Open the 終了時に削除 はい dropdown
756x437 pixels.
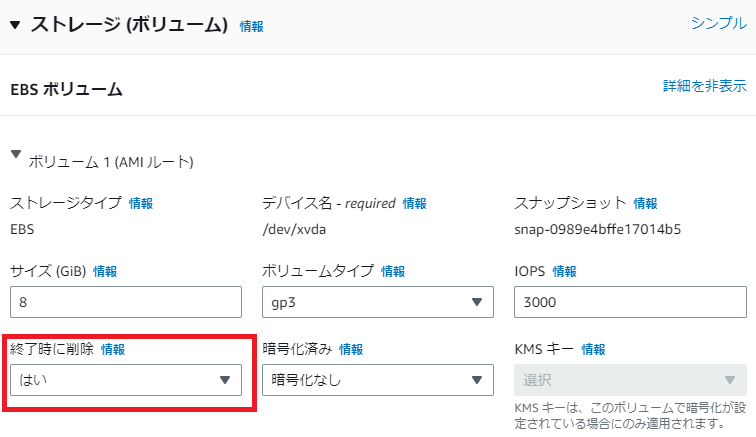click(x=126, y=380)
